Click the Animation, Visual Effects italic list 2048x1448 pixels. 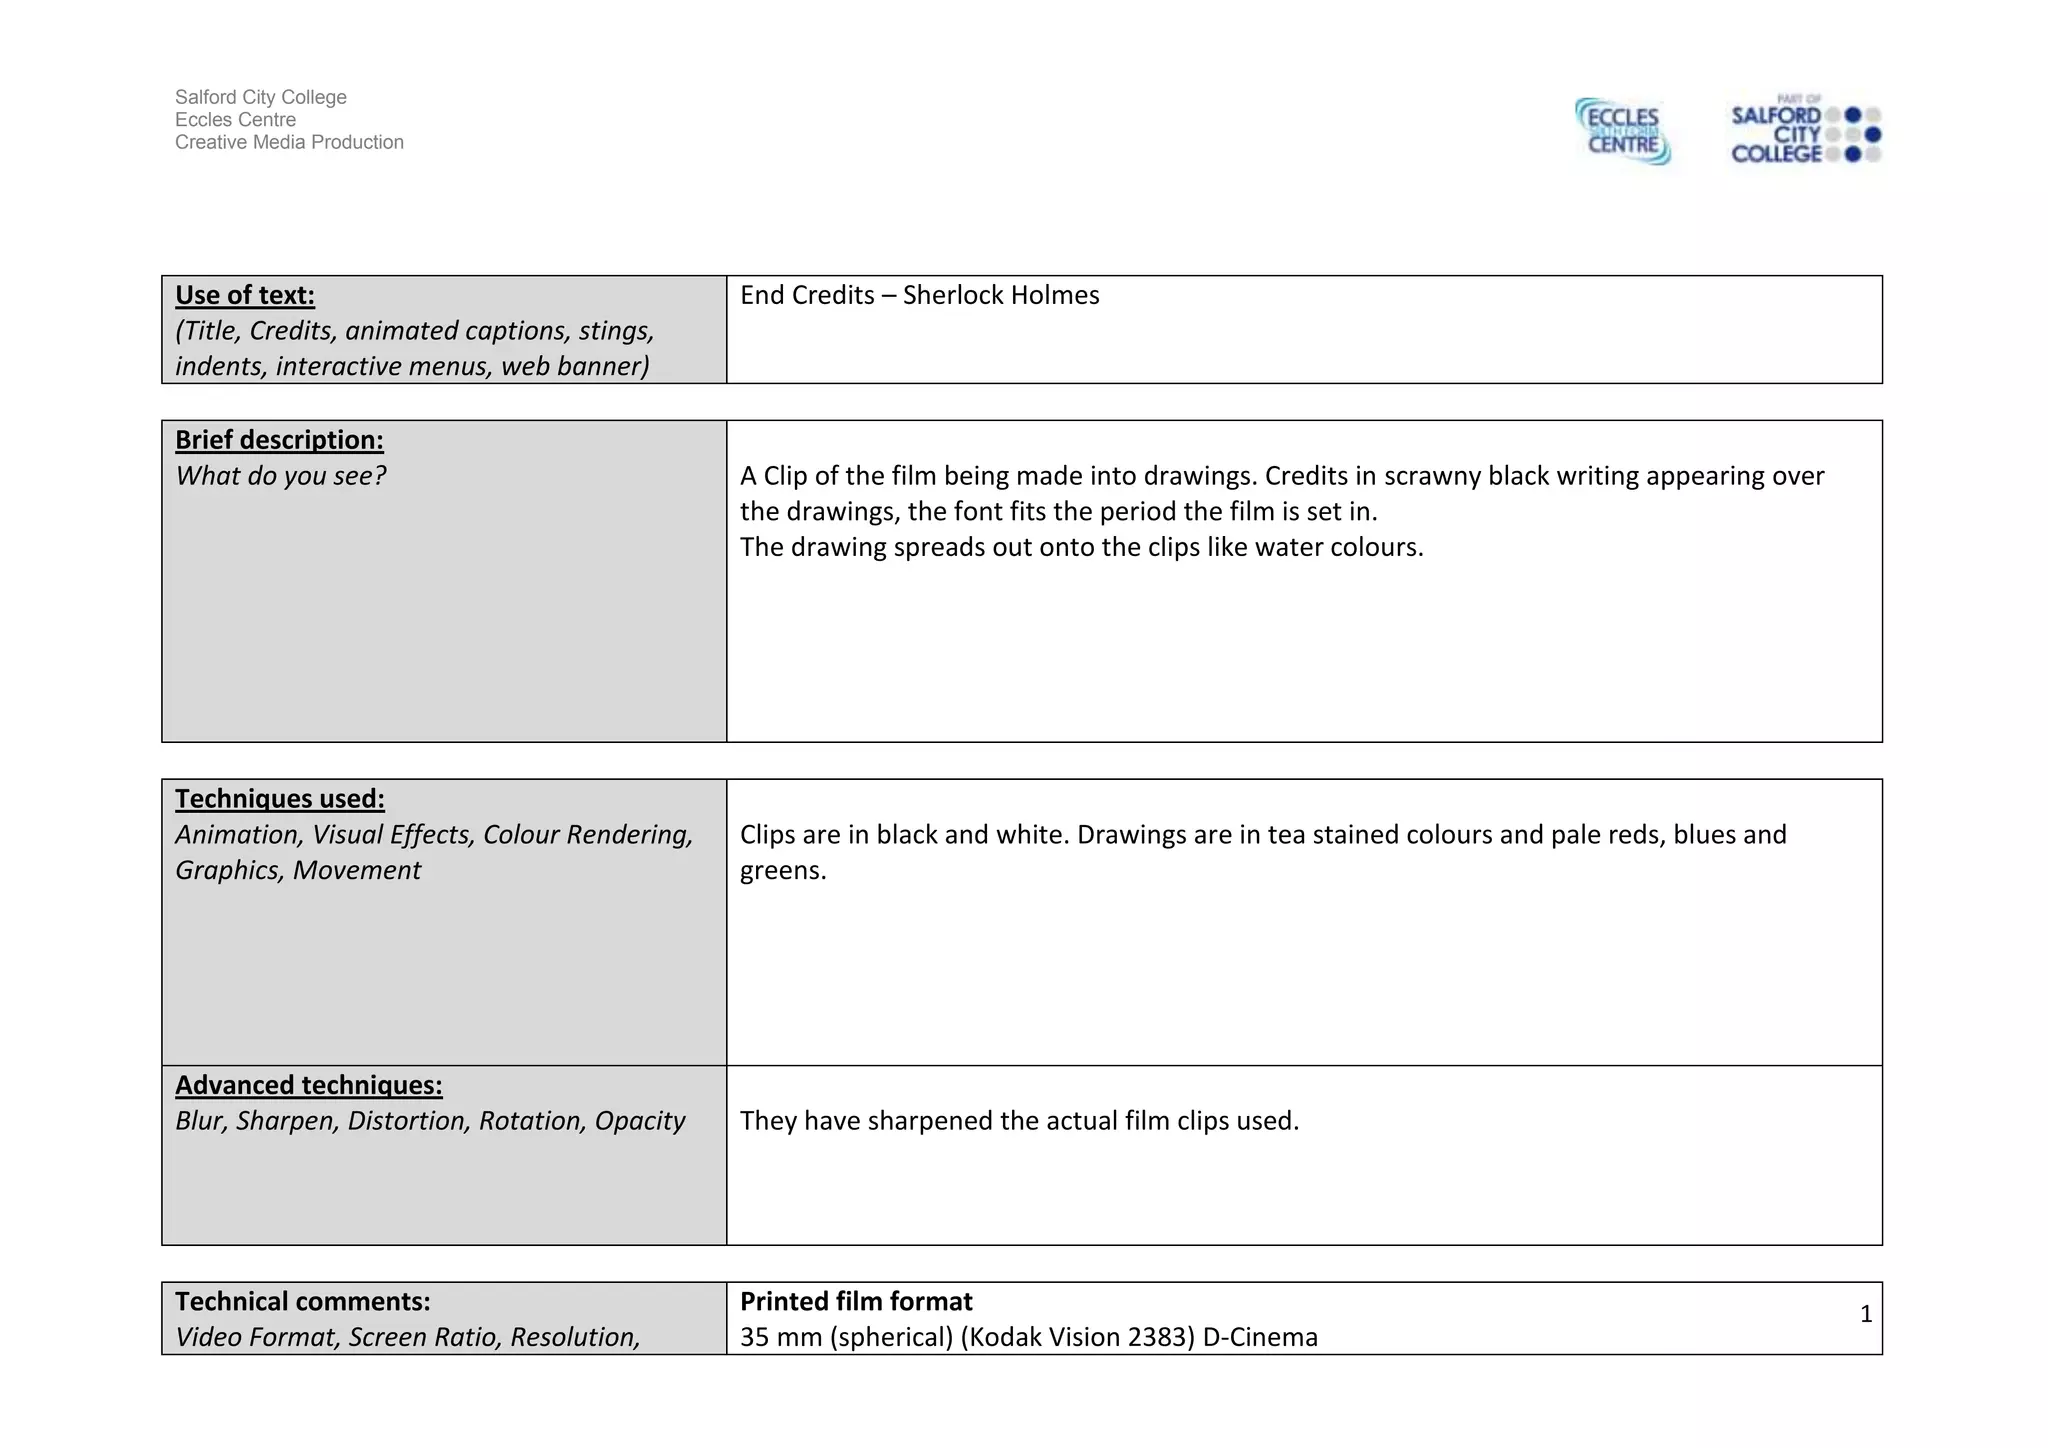tap(433, 852)
